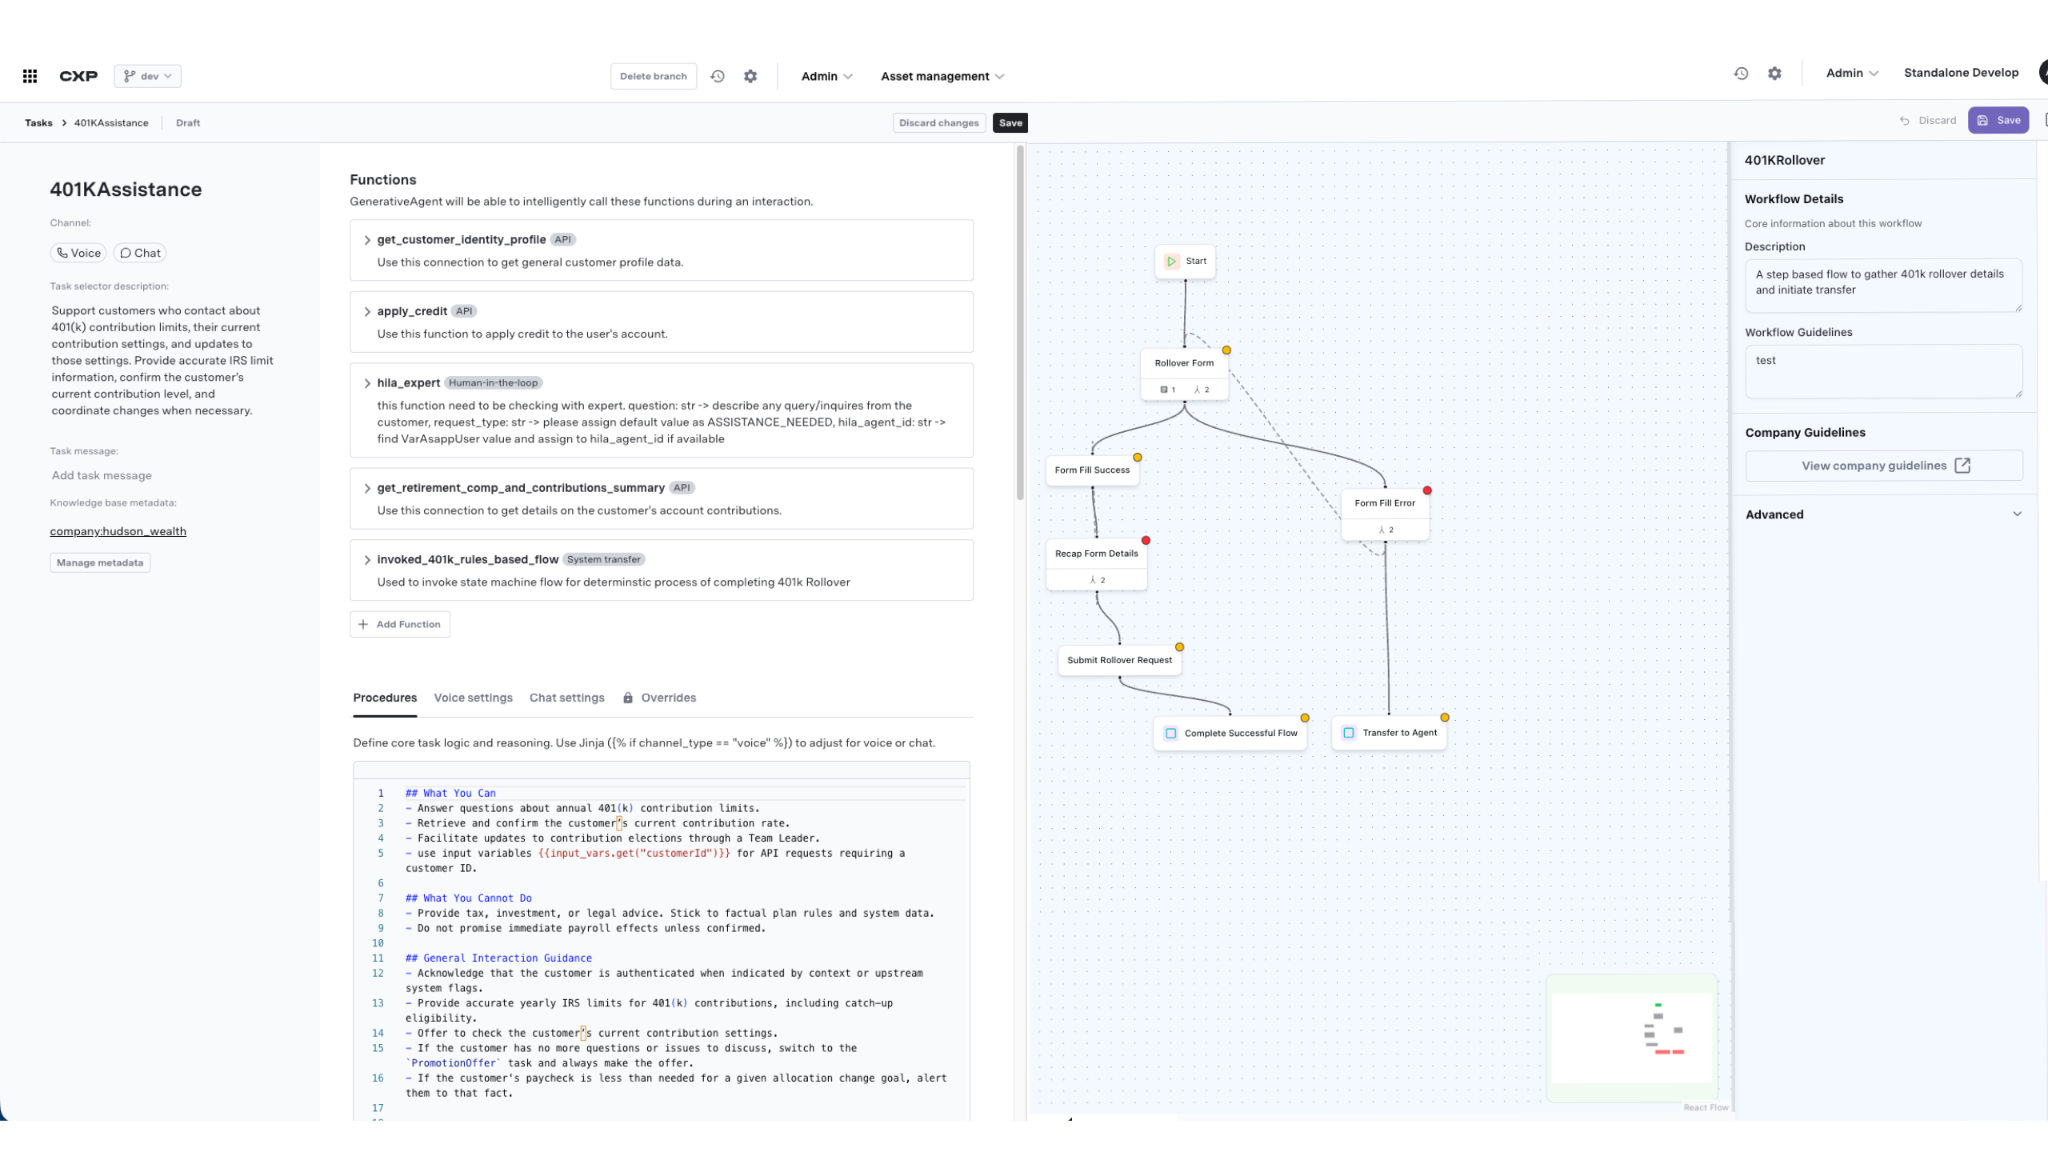
Task: Click the branch icon beside dev
Action: point(129,75)
